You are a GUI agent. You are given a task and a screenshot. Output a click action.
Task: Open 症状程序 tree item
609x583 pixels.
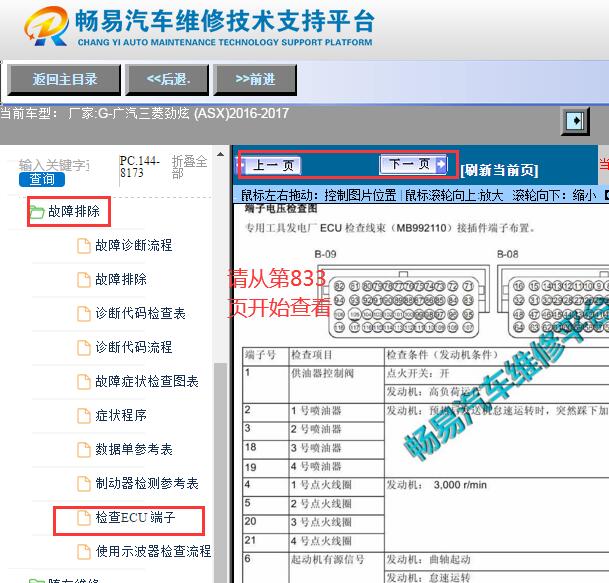click(x=121, y=416)
